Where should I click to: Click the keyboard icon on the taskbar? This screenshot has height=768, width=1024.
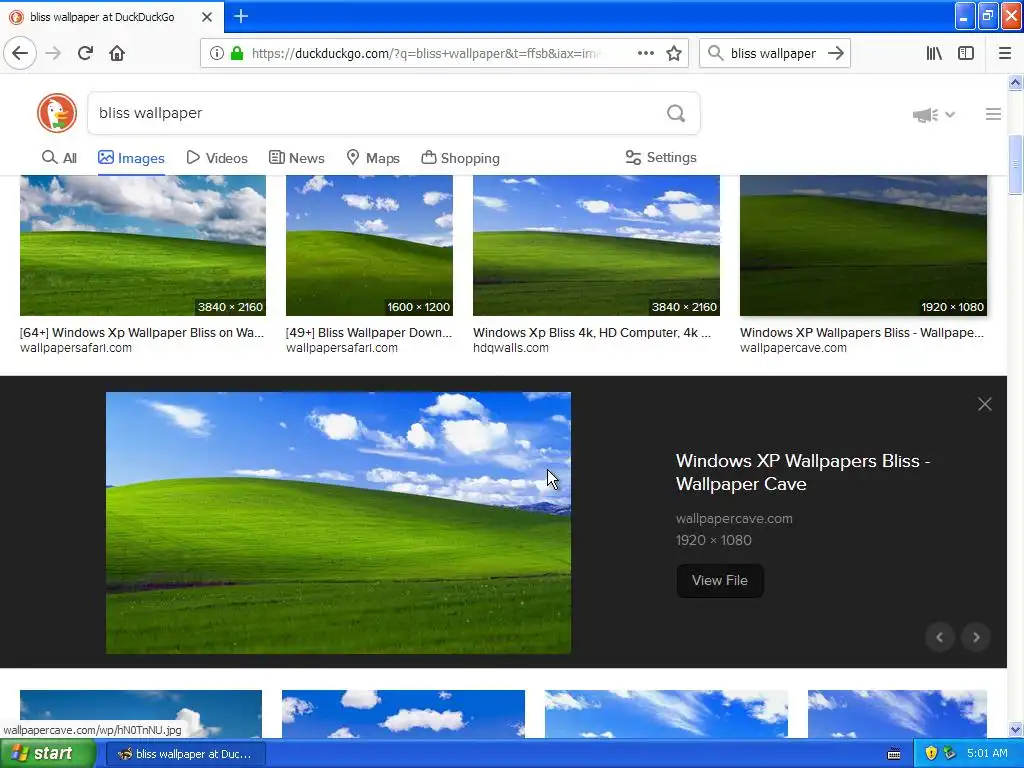click(x=894, y=754)
